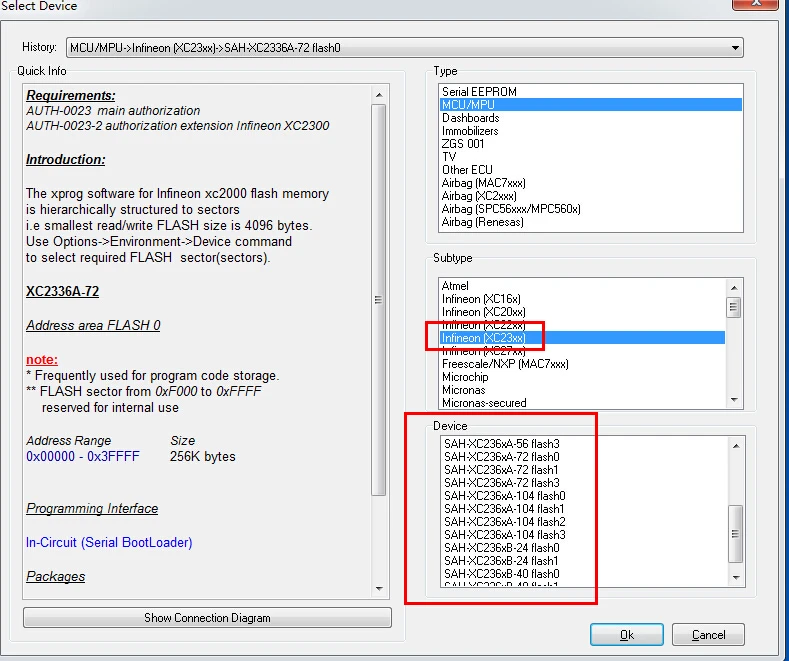
Task: Choose Microchip subtype
Action: (582, 377)
